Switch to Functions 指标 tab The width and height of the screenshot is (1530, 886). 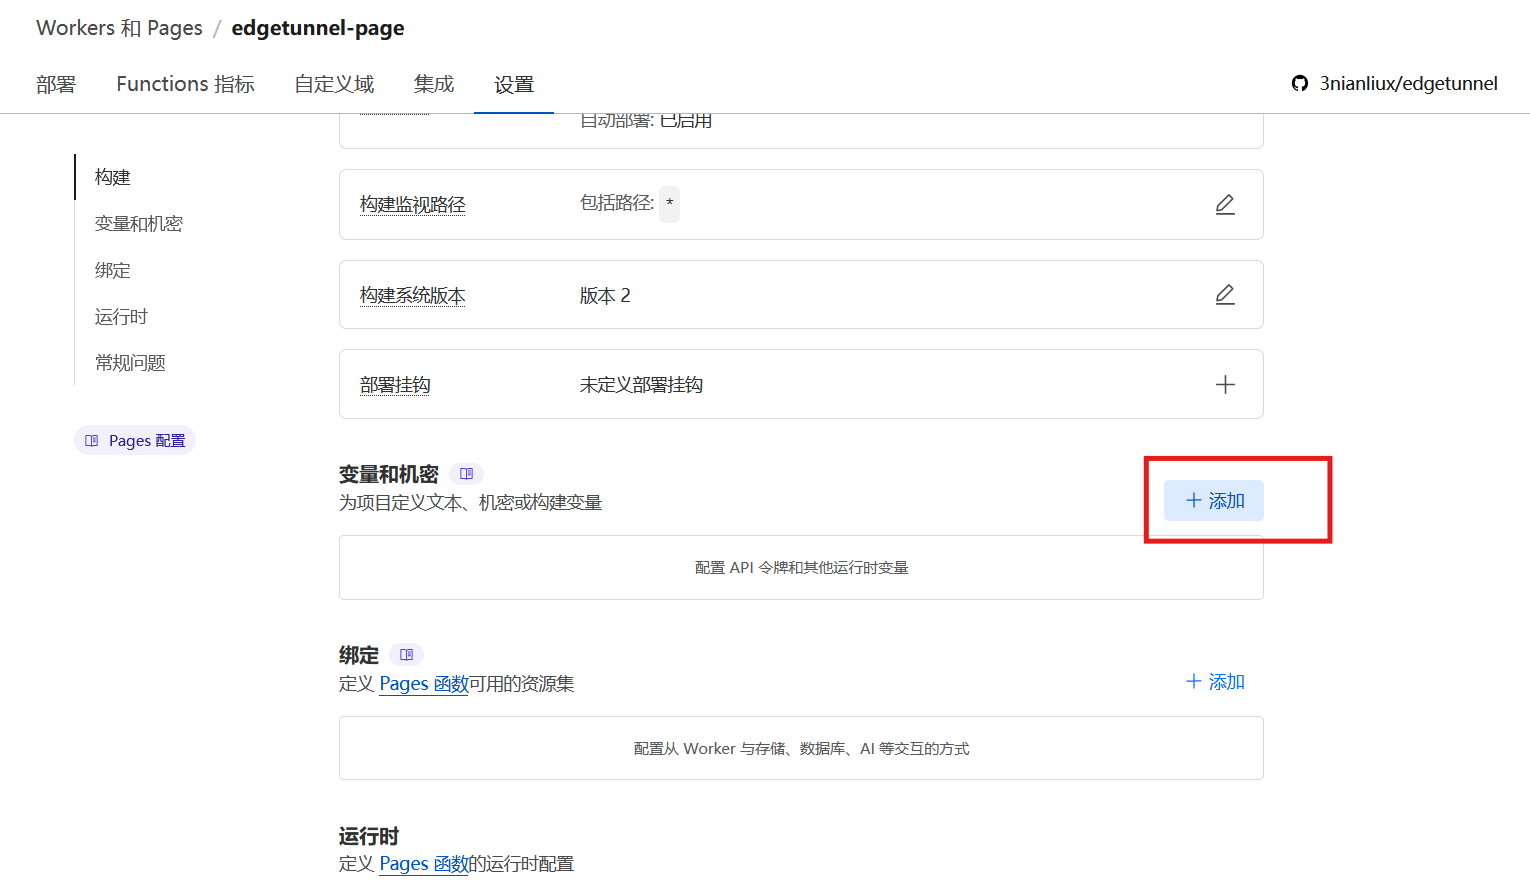(185, 84)
